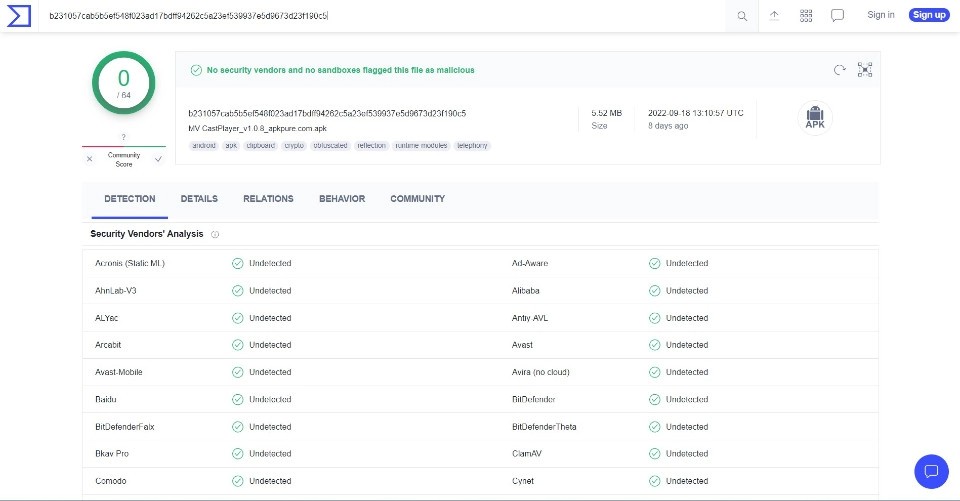Click the telephony tag
960x501 pixels.
click(x=472, y=146)
